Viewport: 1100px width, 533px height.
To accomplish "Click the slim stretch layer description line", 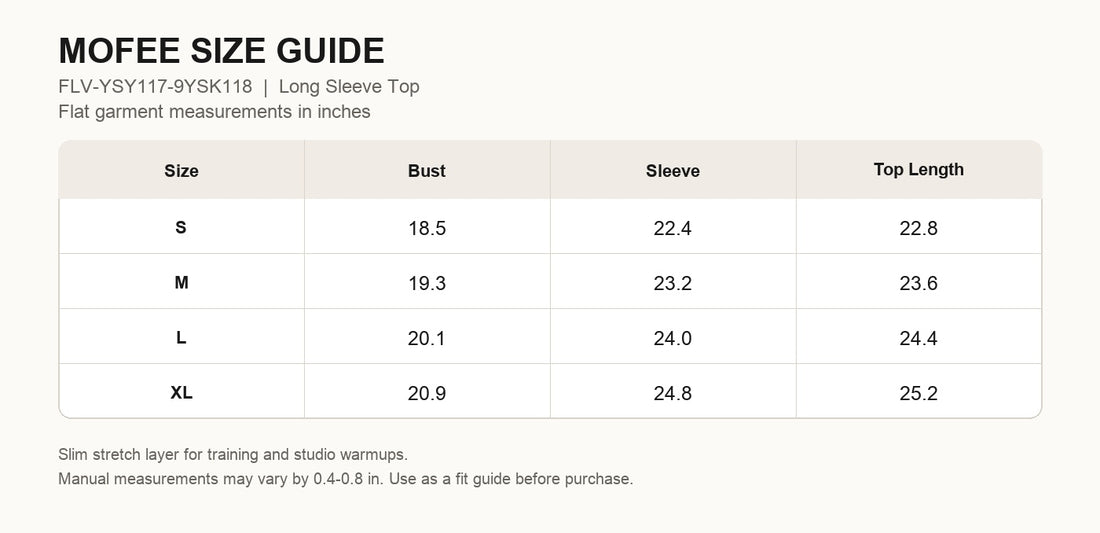I will tap(232, 454).
